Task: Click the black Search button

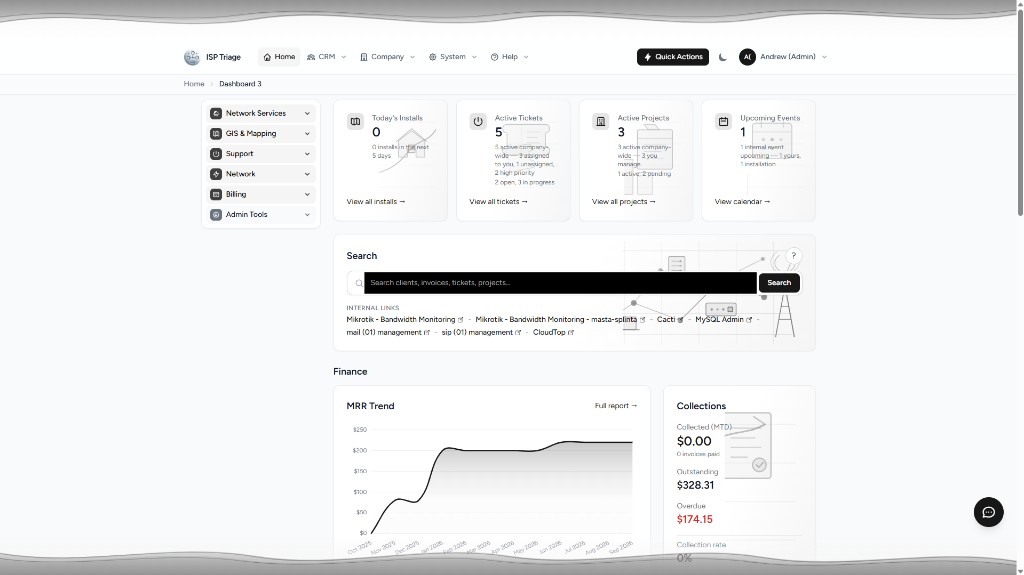Action: [778, 283]
